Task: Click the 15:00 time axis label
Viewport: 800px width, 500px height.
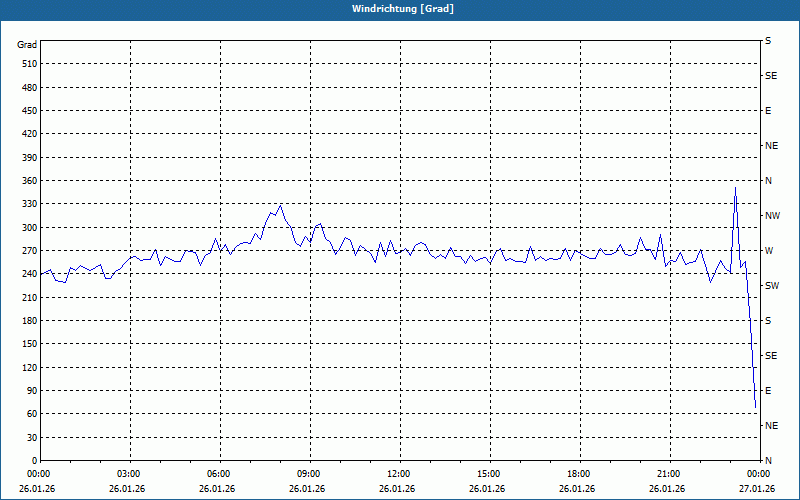Action: [489, 474]
